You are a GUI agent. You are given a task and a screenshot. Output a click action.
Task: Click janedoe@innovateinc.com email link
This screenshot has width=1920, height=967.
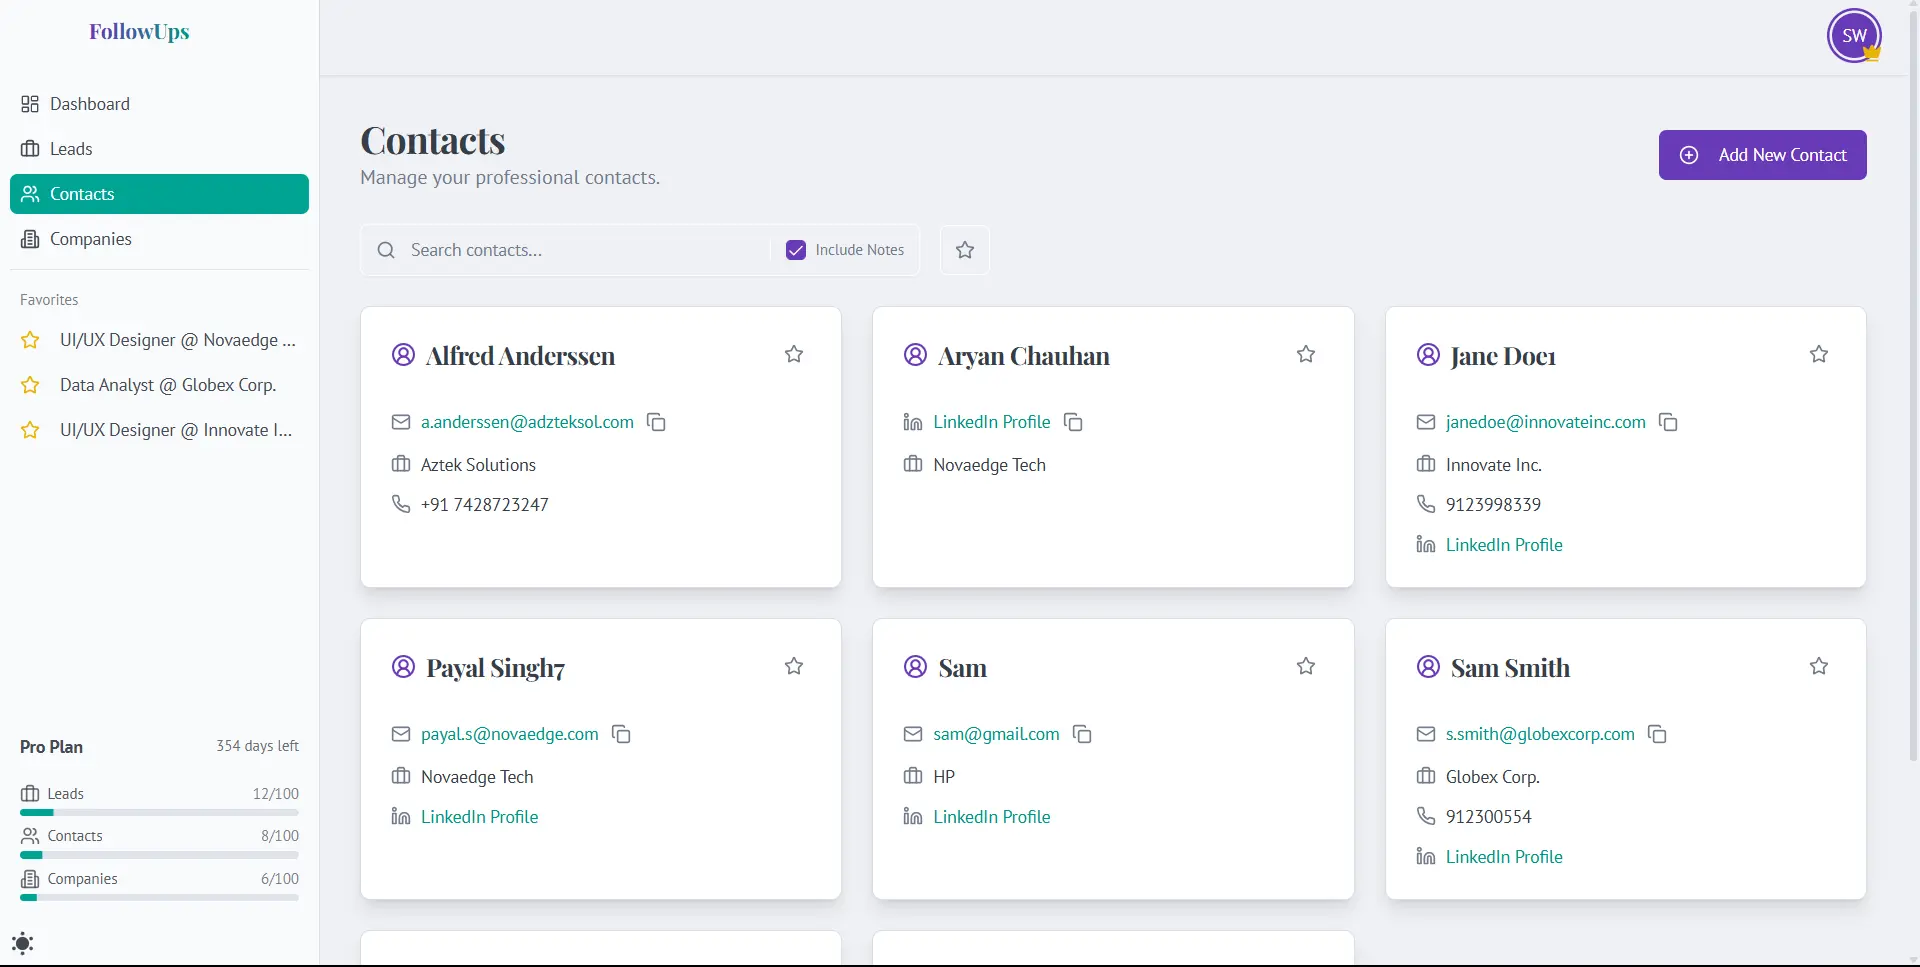[1545, 422]
